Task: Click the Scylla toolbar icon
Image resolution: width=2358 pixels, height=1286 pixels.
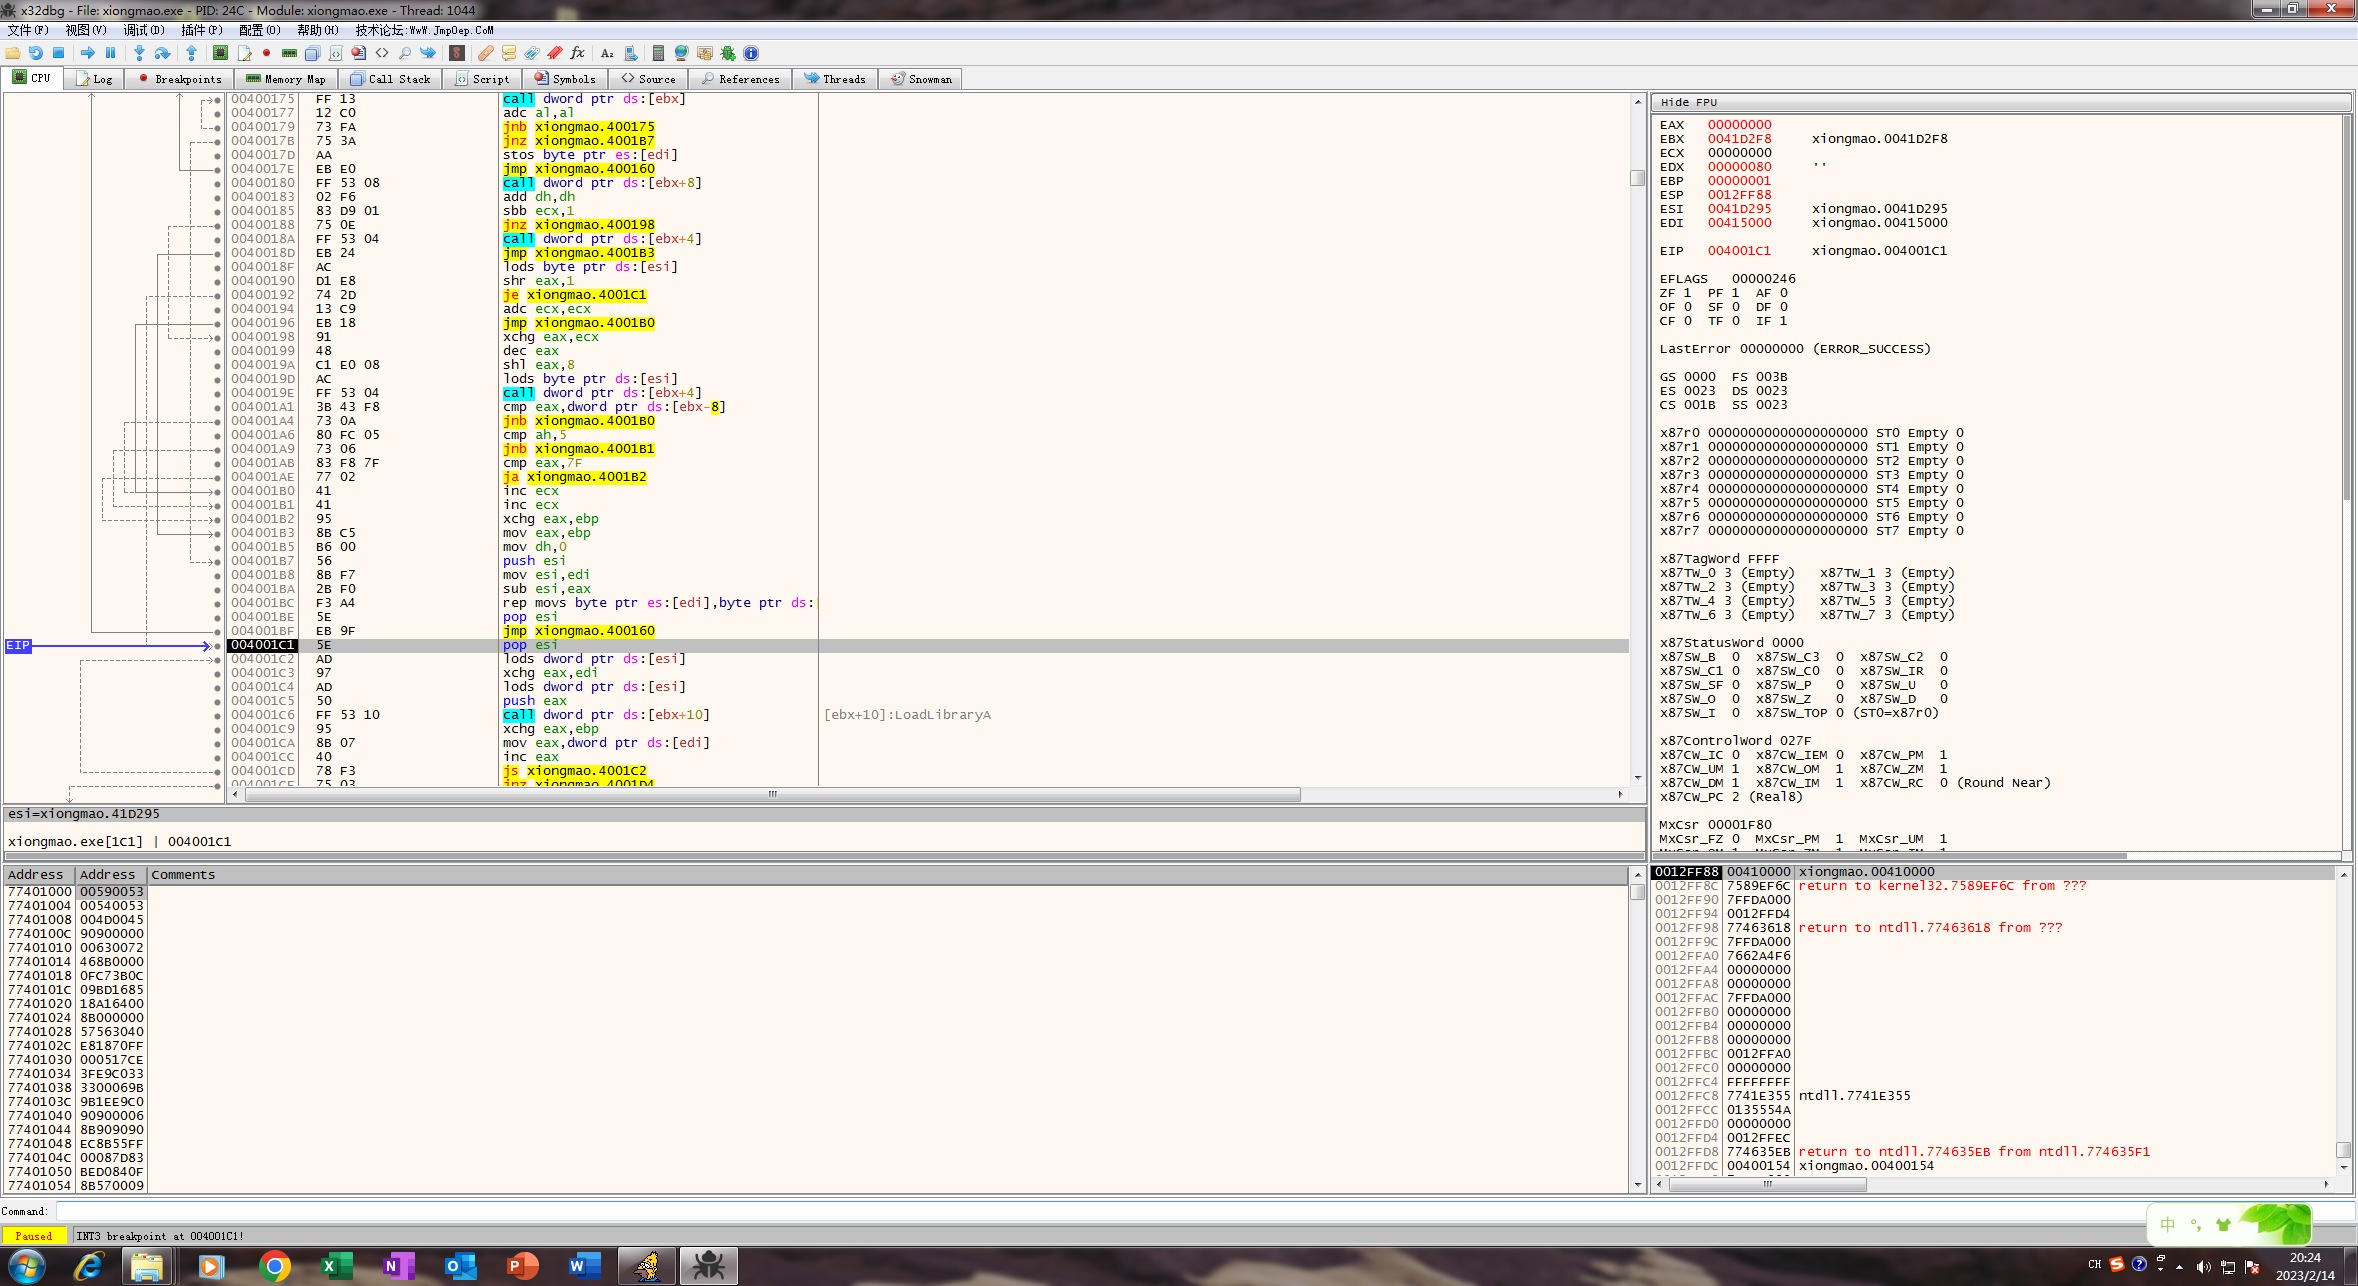Action: click(457, 53)
